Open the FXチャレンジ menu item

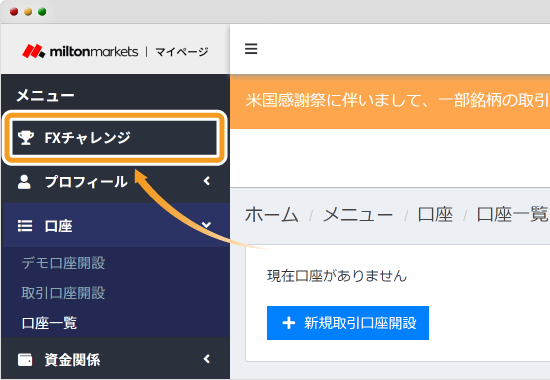[114, 138]
